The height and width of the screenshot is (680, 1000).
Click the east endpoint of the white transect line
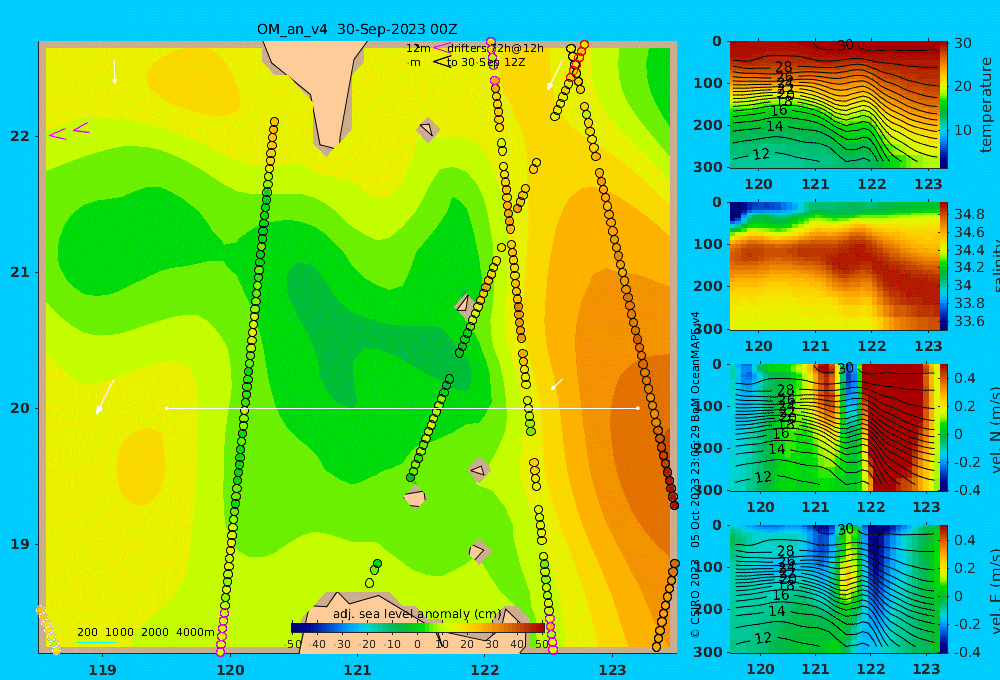(x=638, y=408)
